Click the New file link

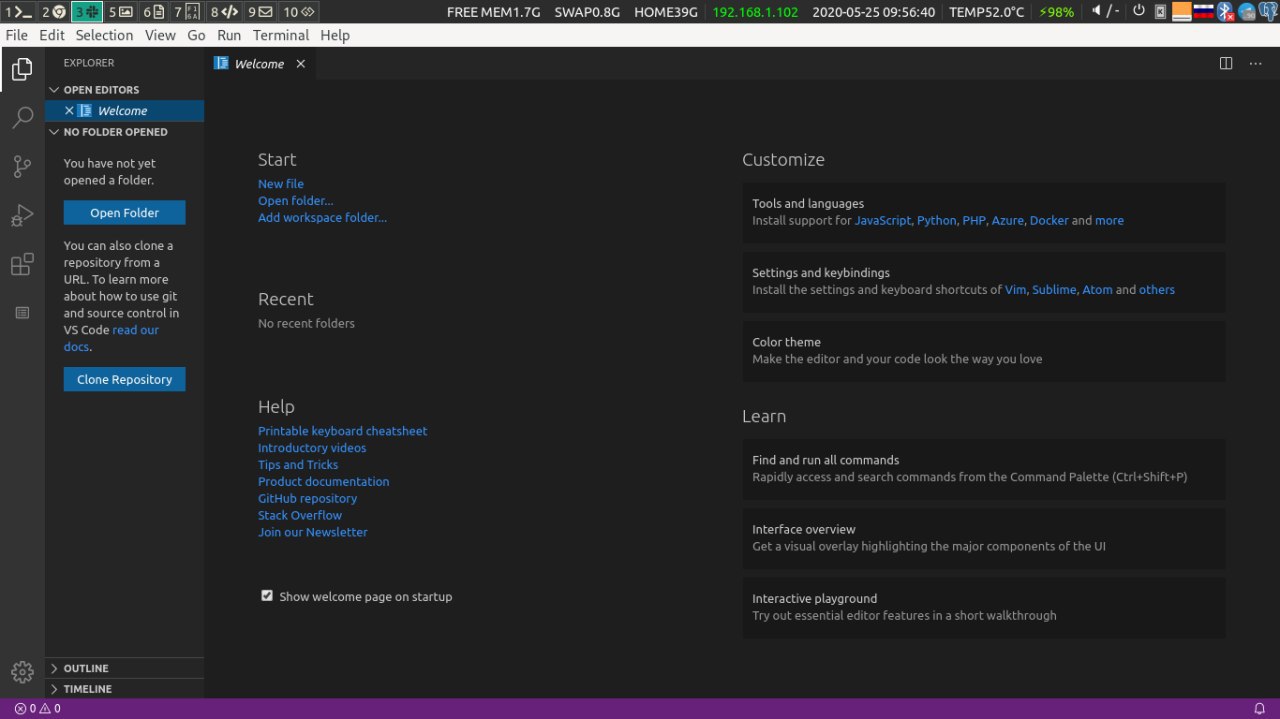click(x=281, y=184)
